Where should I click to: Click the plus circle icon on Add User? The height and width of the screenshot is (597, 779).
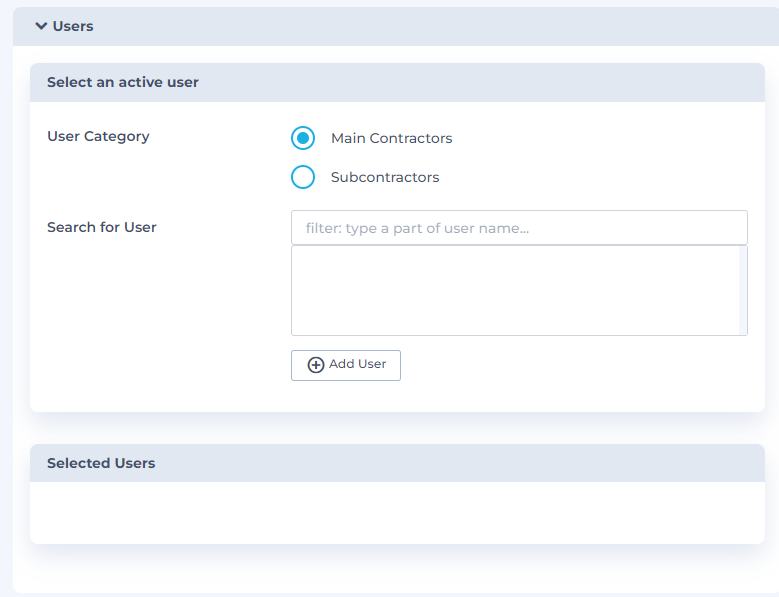point(315,365)
